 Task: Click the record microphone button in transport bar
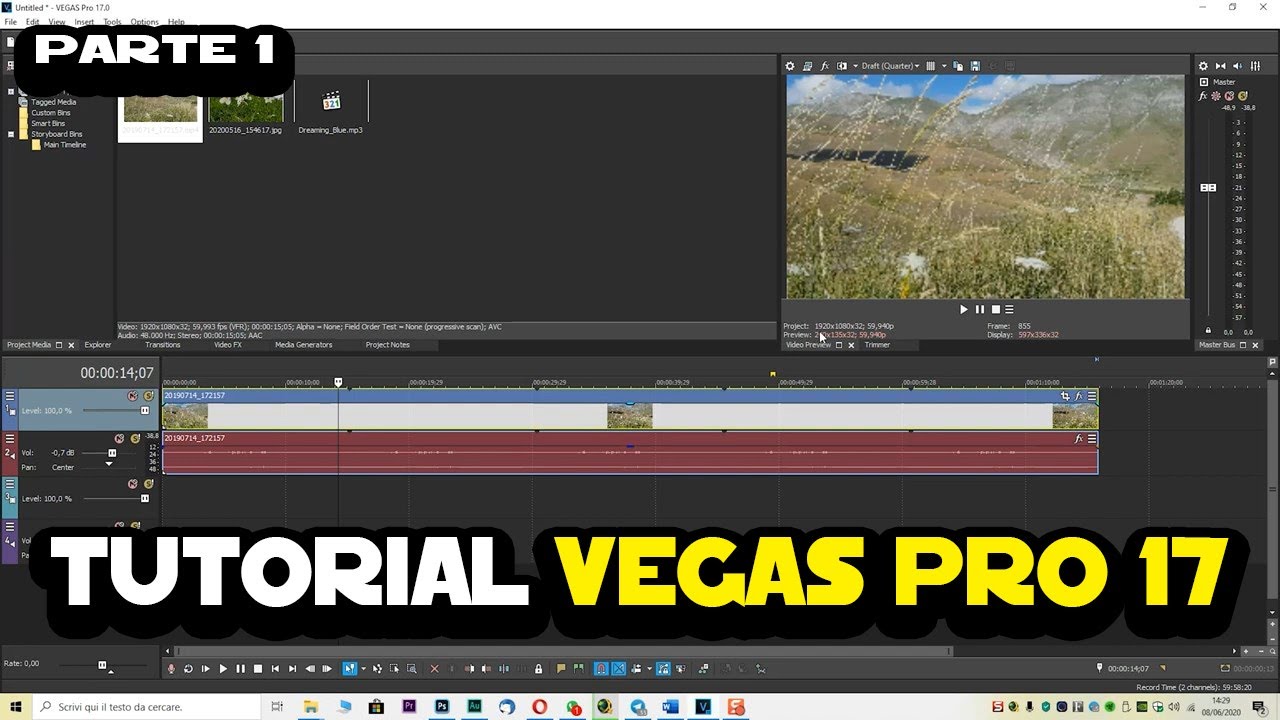(x=171, y=668)
